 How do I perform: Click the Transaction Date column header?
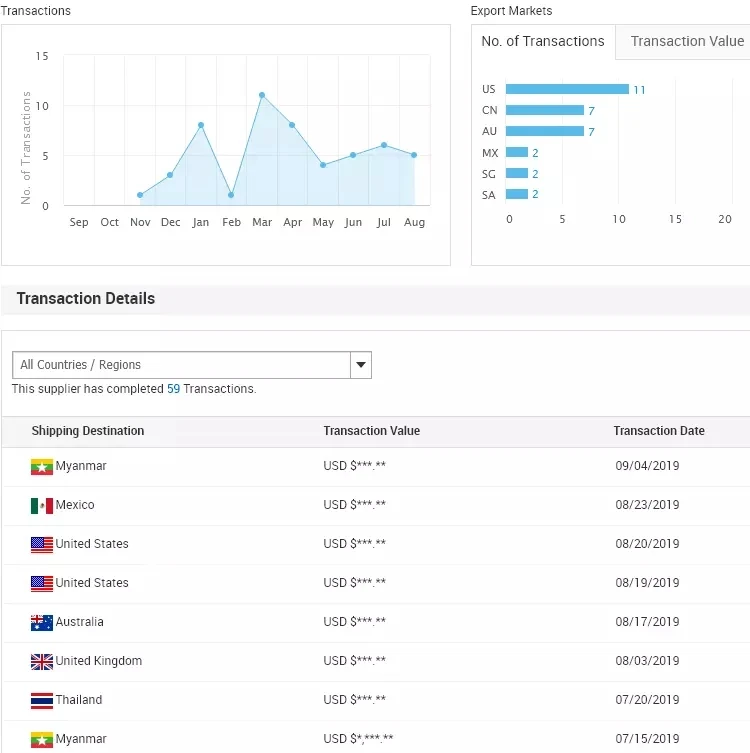click(x=658, y=431)
